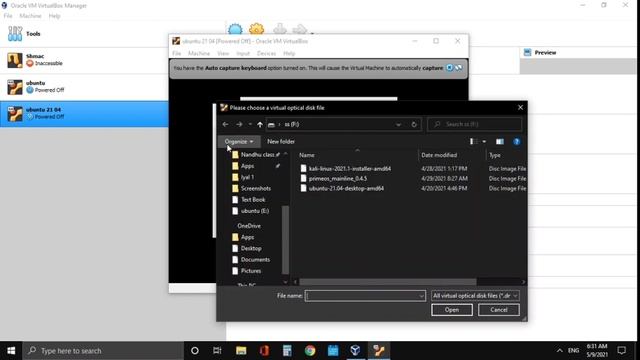Launch Google Chrome from the taskbar
The width and height of the screenshot is (640, 360).
coord(310,351)
